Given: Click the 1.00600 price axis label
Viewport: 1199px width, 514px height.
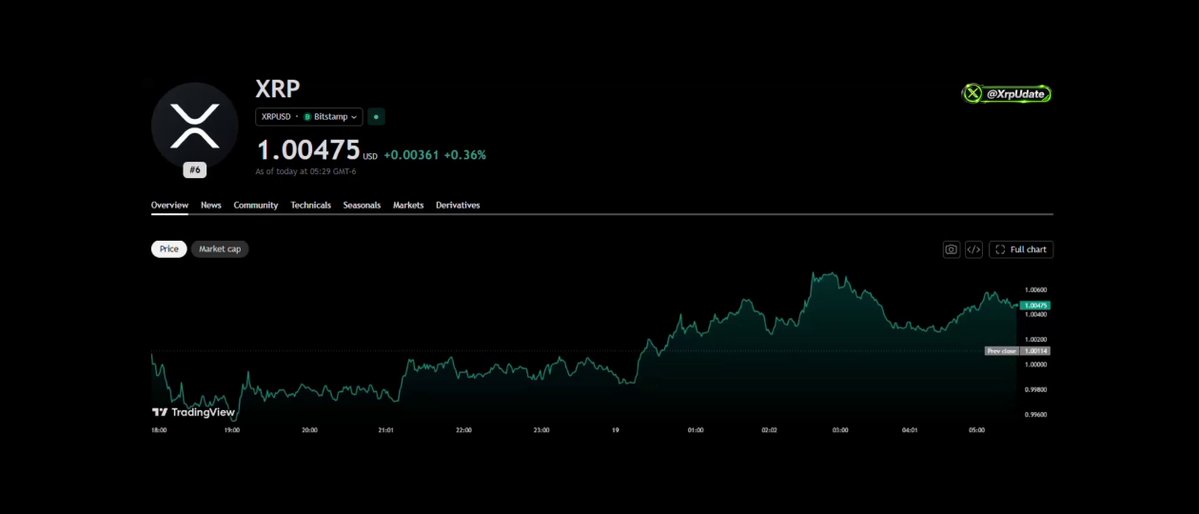Looking at the screenshot, I should tap(1035, 290).
